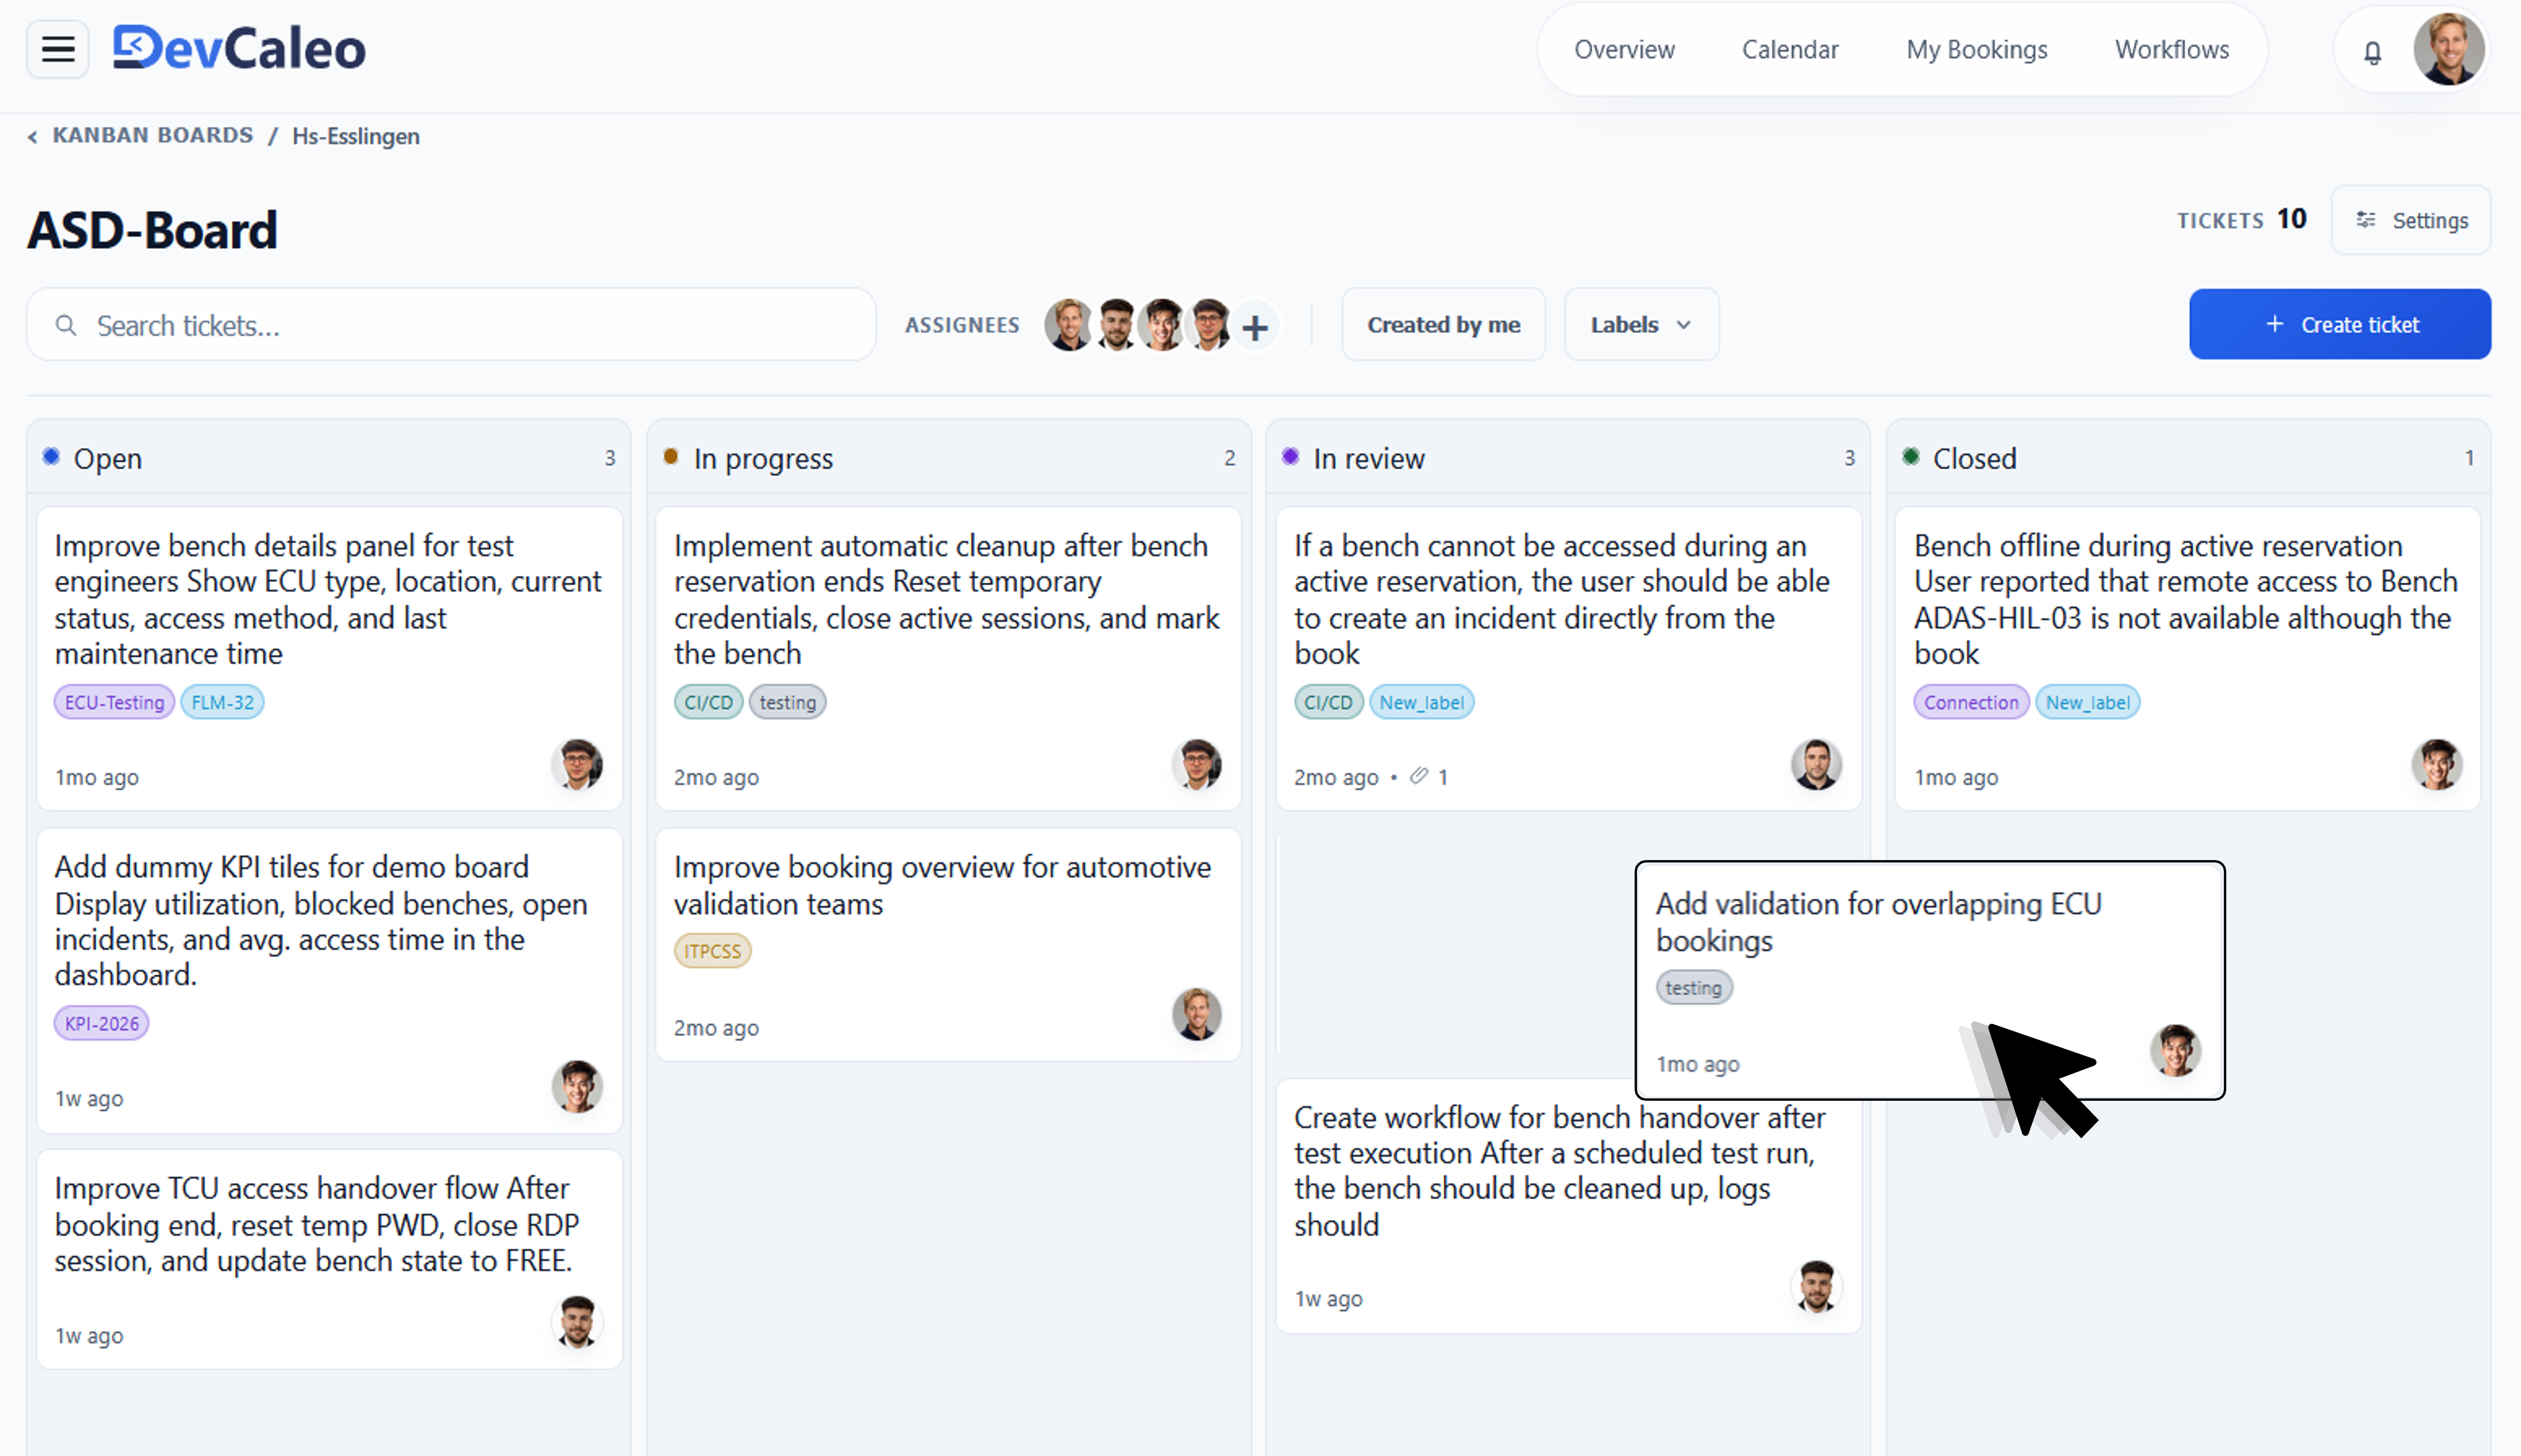The height and width of the screenshot is (1456, 2521).
Task: Click assignee avatar on KPI tiles ticket
Action: (577, 1086)
